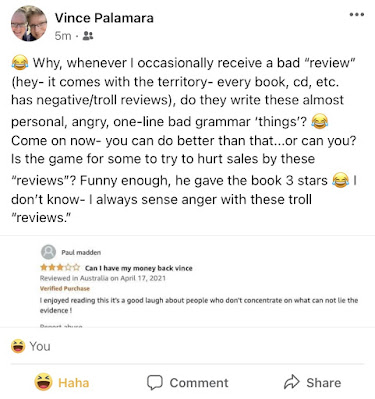Toggle the Haha reaction button
Image resolution: width=375 pixels, height=399 pixels.
click(x=62, y=382)
